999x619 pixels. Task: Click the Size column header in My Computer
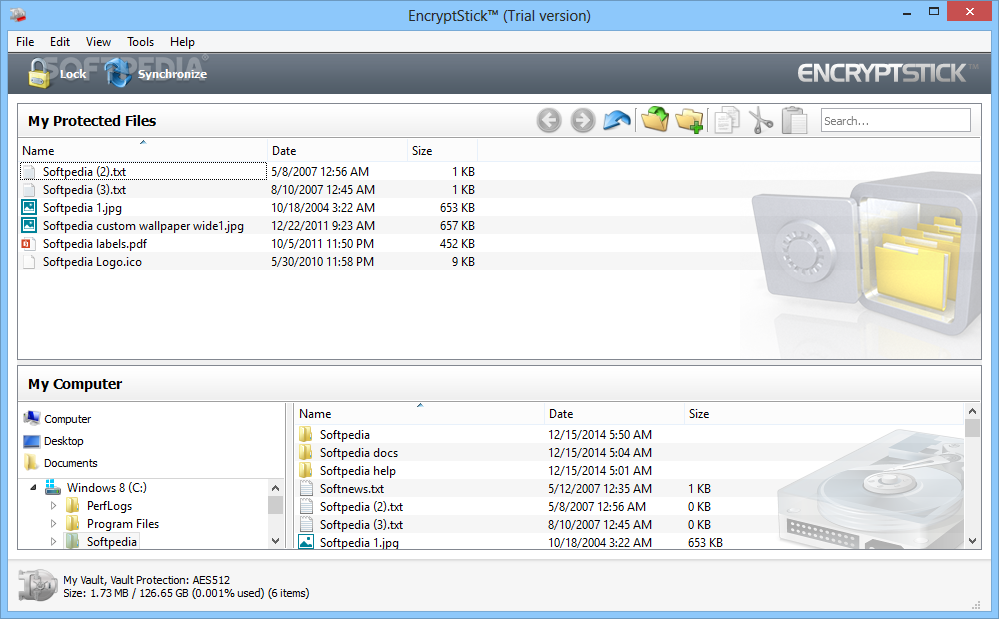(x=698, y=413)
